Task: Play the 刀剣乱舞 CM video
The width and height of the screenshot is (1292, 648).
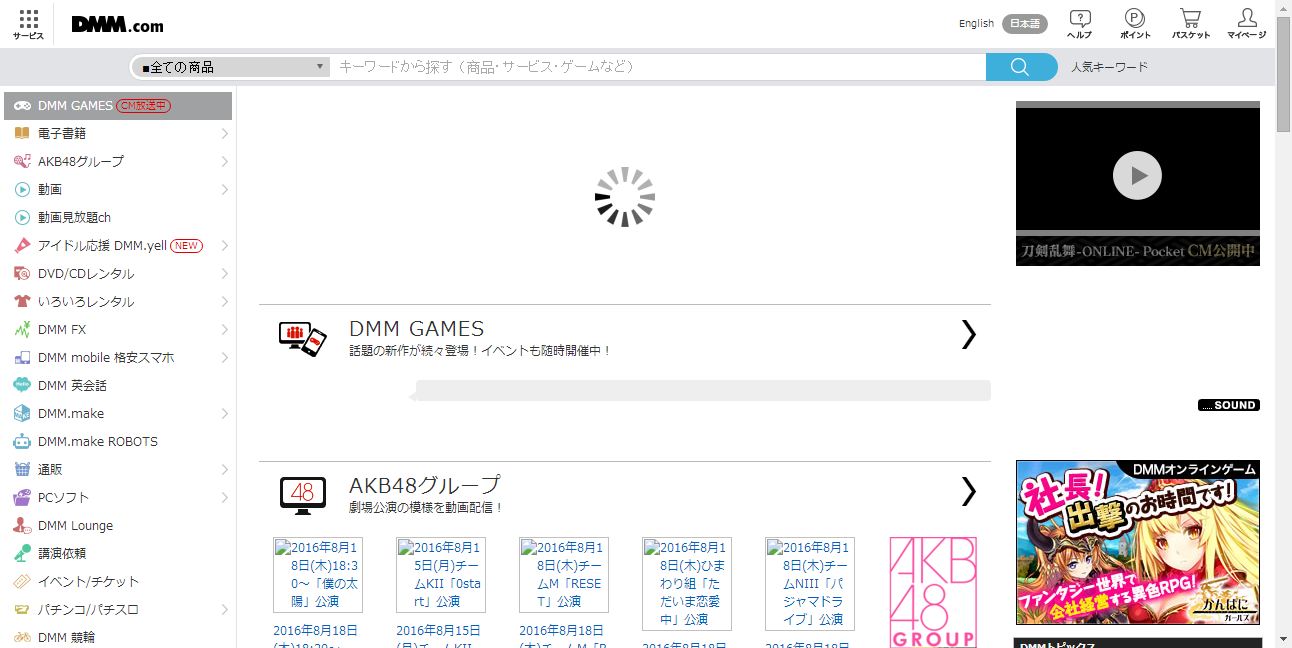Action: 1137,176
